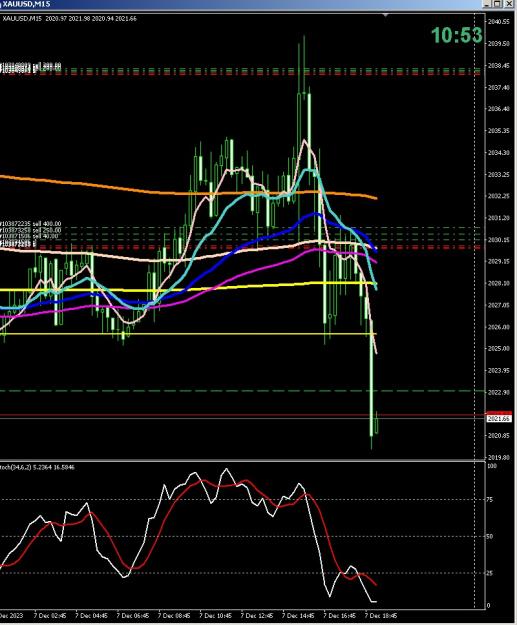Viewport: 517px width, 625px height.
Task: Click the 7 Dec 14:45 time axis label
Action: click(298, 616)
